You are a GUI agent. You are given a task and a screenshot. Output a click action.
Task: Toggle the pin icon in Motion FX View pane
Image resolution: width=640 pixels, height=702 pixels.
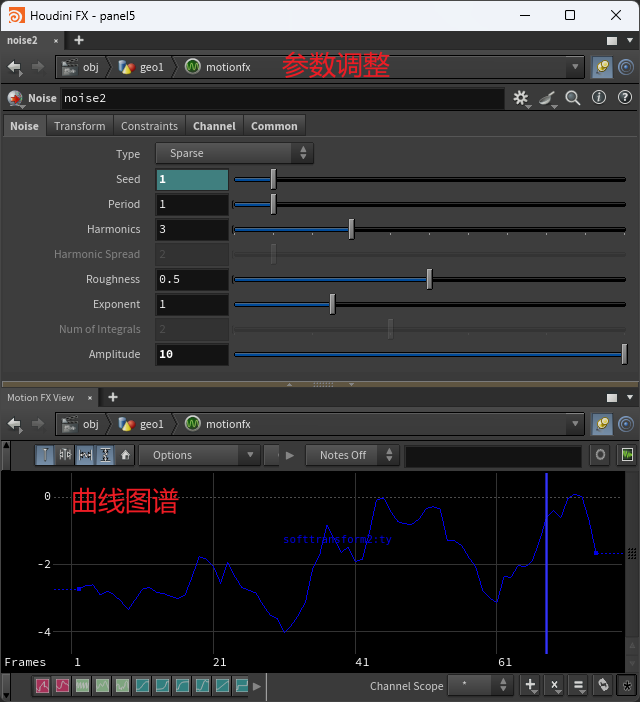coord(602,424)
